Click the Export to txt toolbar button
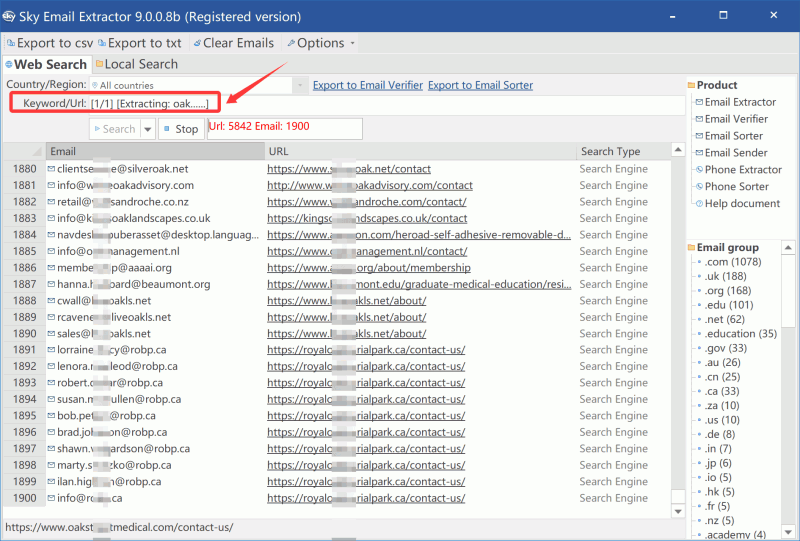Viewport: 800px width, 541px height. click(x=139, y=43)
